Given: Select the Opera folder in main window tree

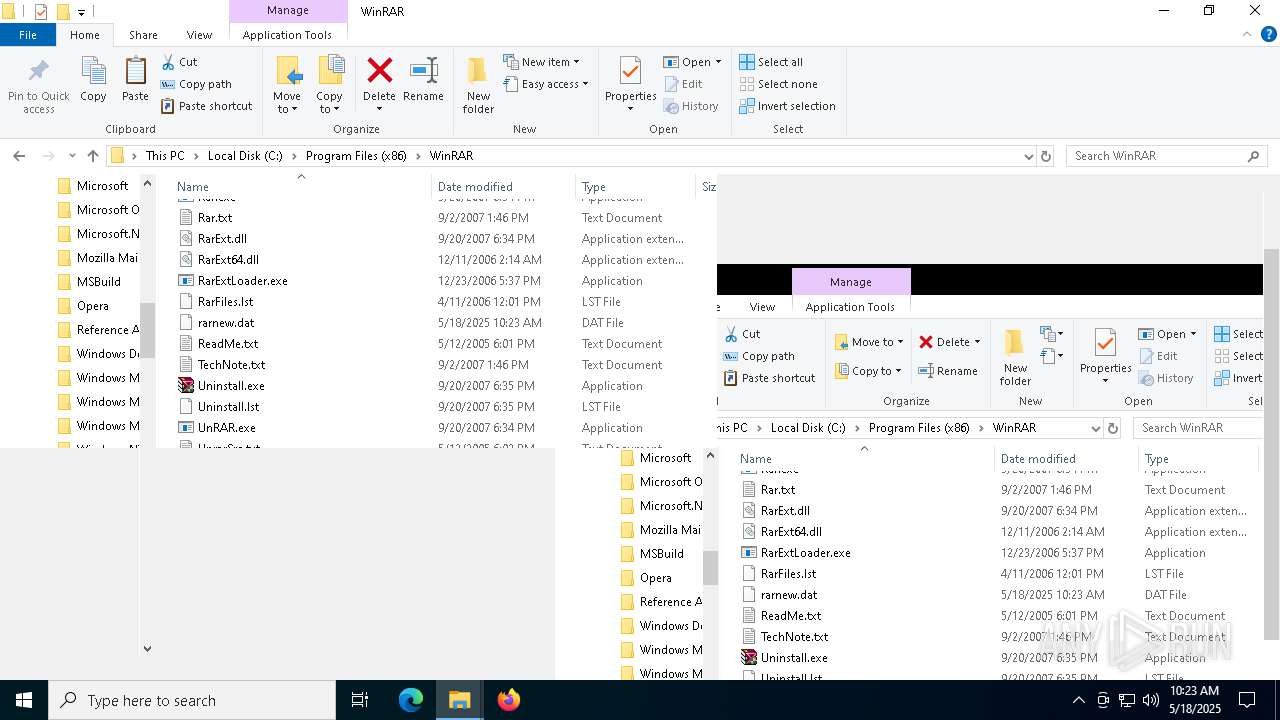Looking at the screenshot, I should pos(93,306).
